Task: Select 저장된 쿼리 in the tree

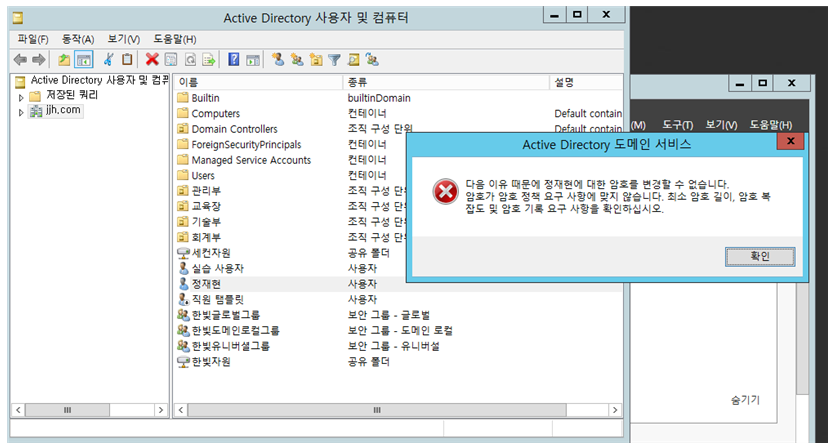Action: (72, 95)
